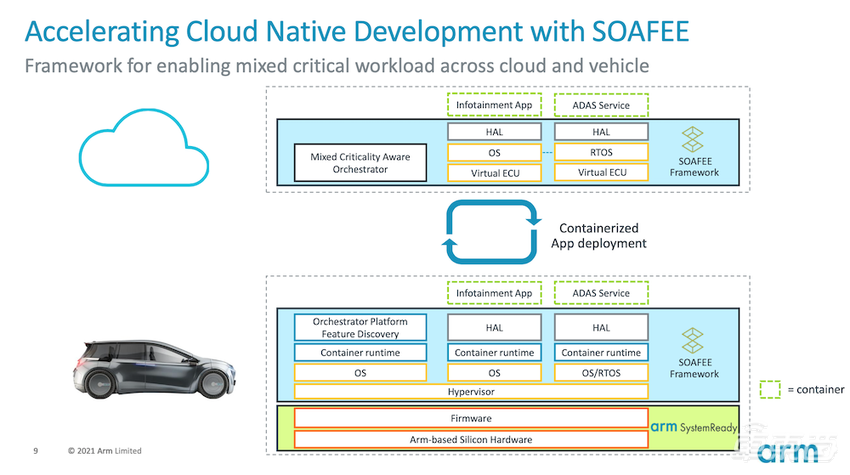Click the arm SystemReady logo

click(692, 426)
